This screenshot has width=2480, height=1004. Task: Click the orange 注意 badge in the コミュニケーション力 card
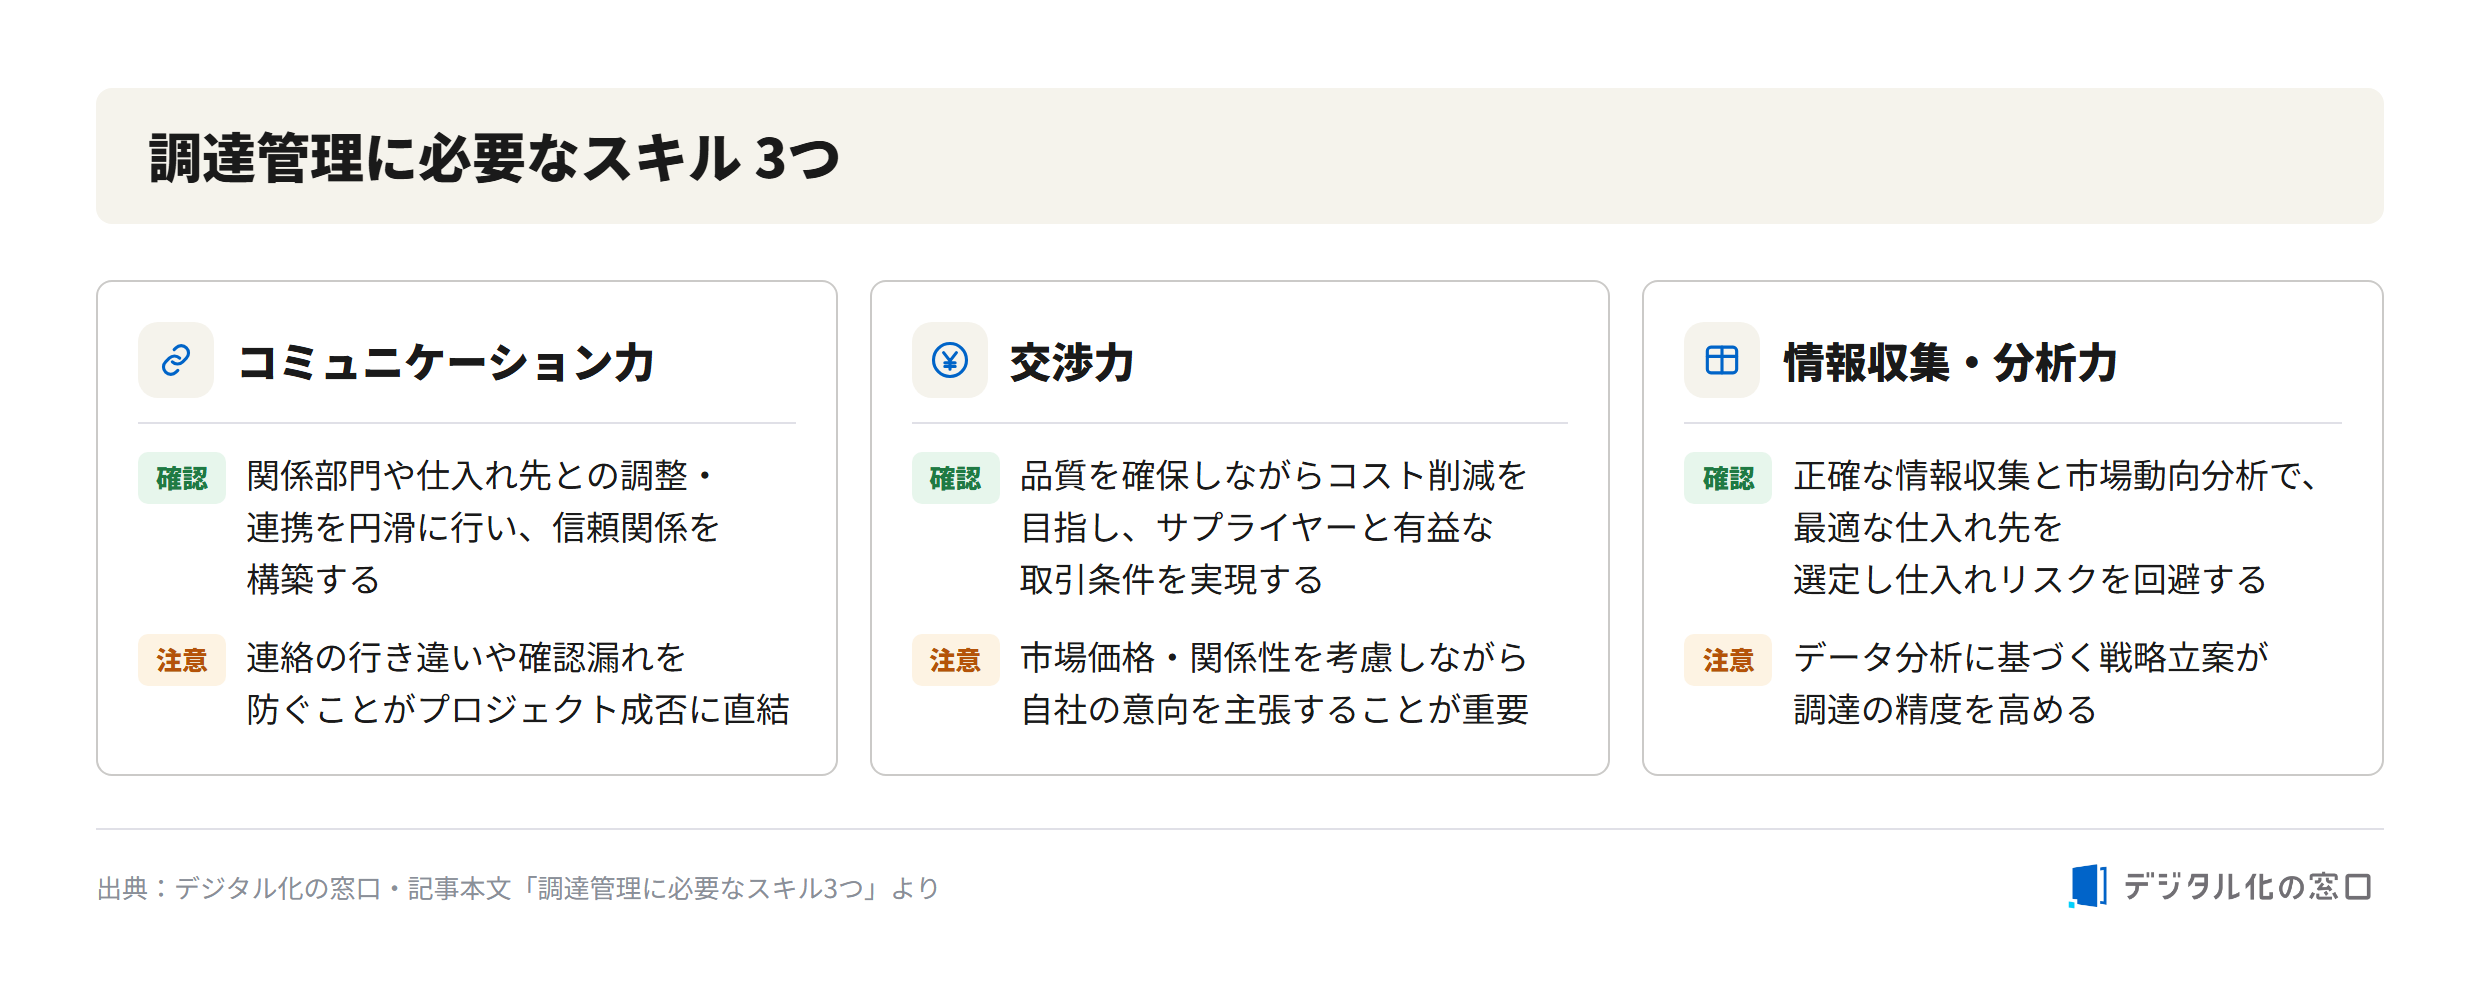(x=182, y=660)
